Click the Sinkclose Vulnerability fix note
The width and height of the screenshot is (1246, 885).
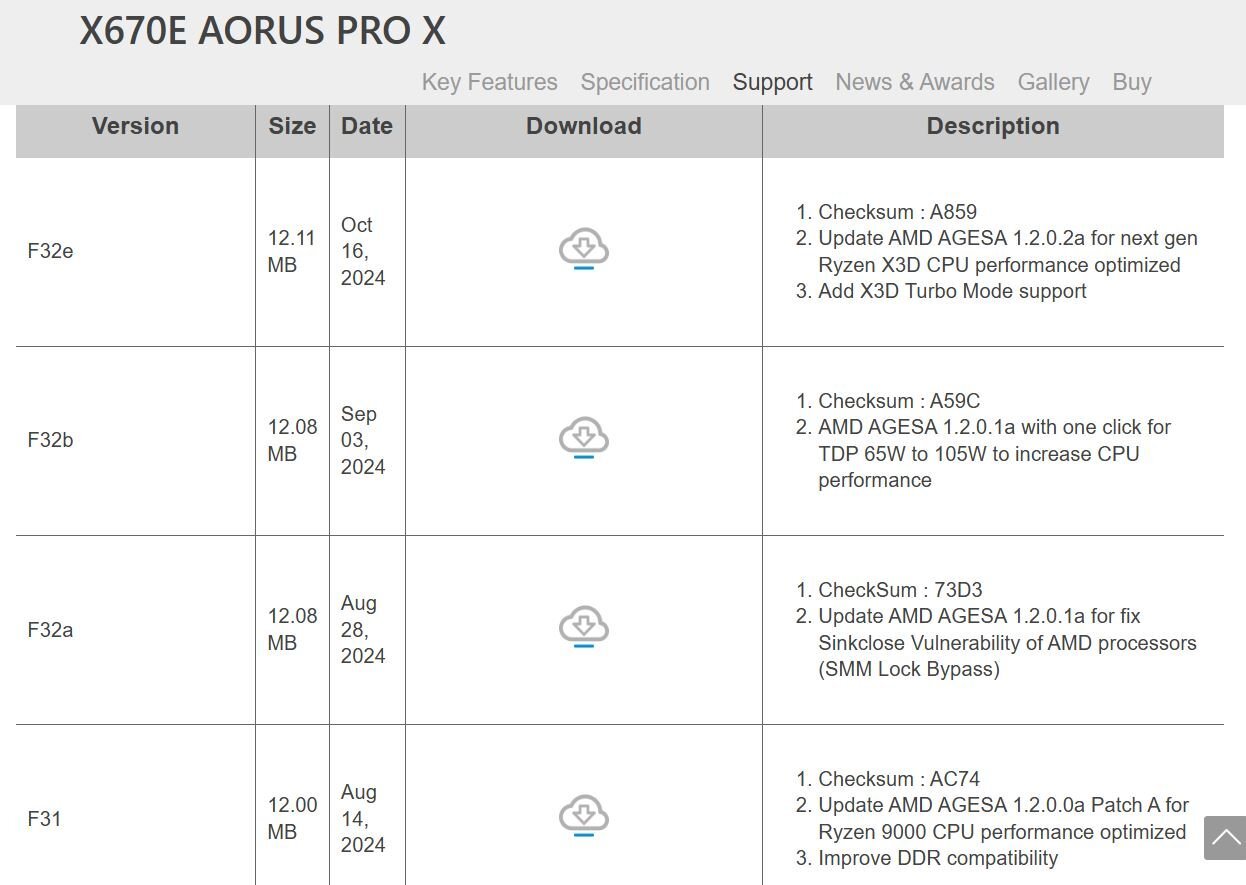[x=1007, y=642]
